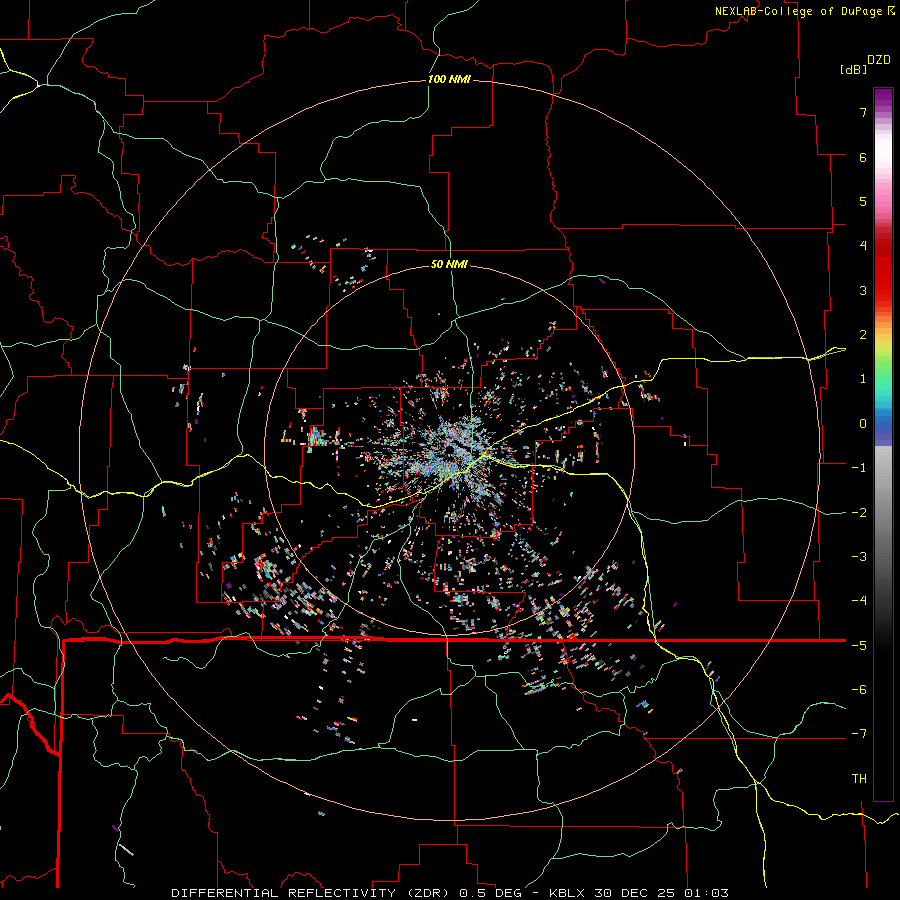Click the blue 0 dB band of colorbar
Viewport: 900px width, 900px height.
pyautogui.click(x=883, y=425)
